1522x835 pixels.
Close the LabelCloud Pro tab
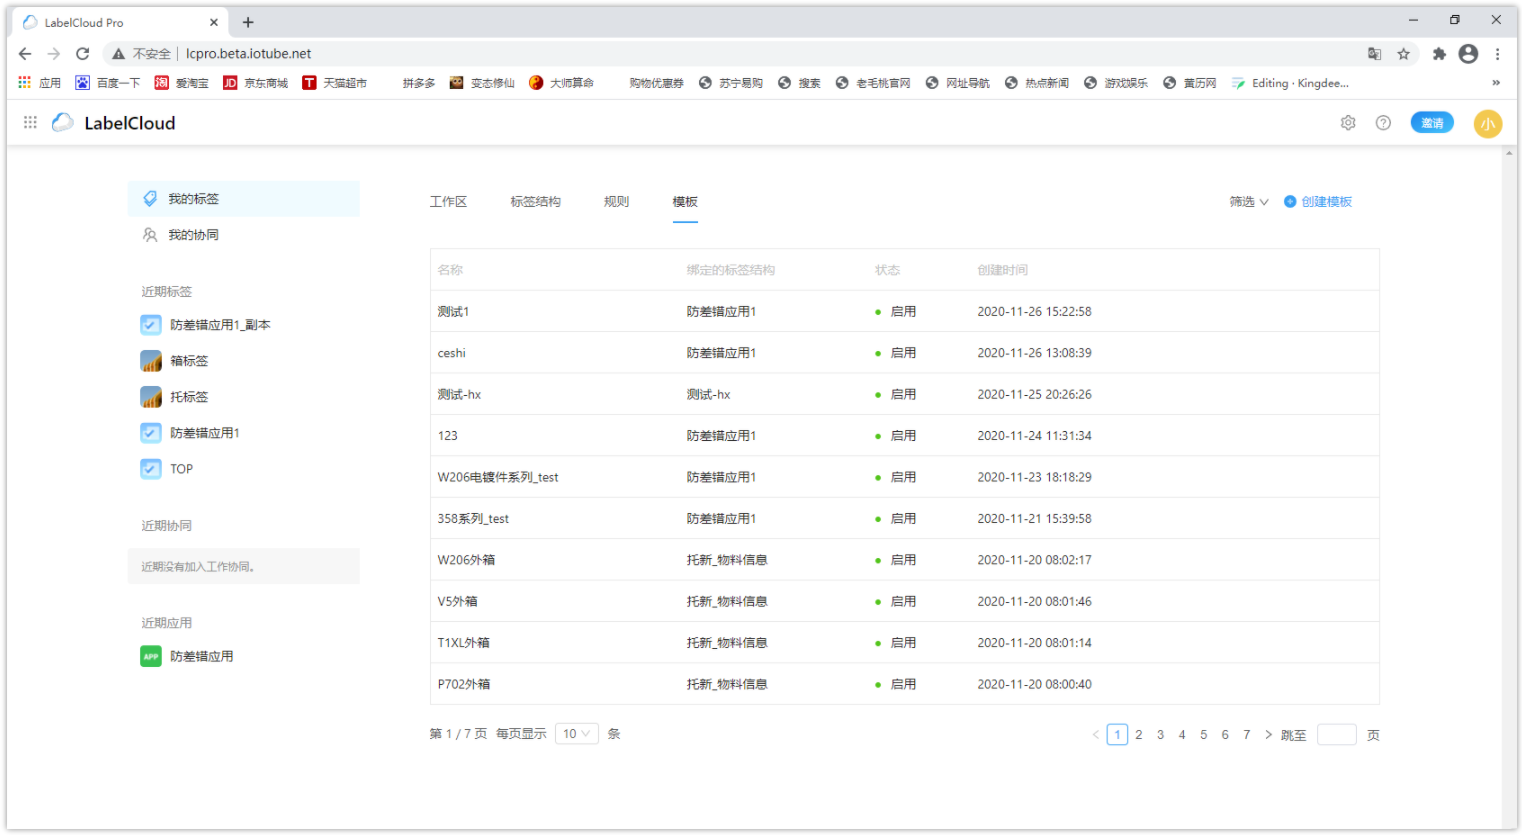(214, 22)
